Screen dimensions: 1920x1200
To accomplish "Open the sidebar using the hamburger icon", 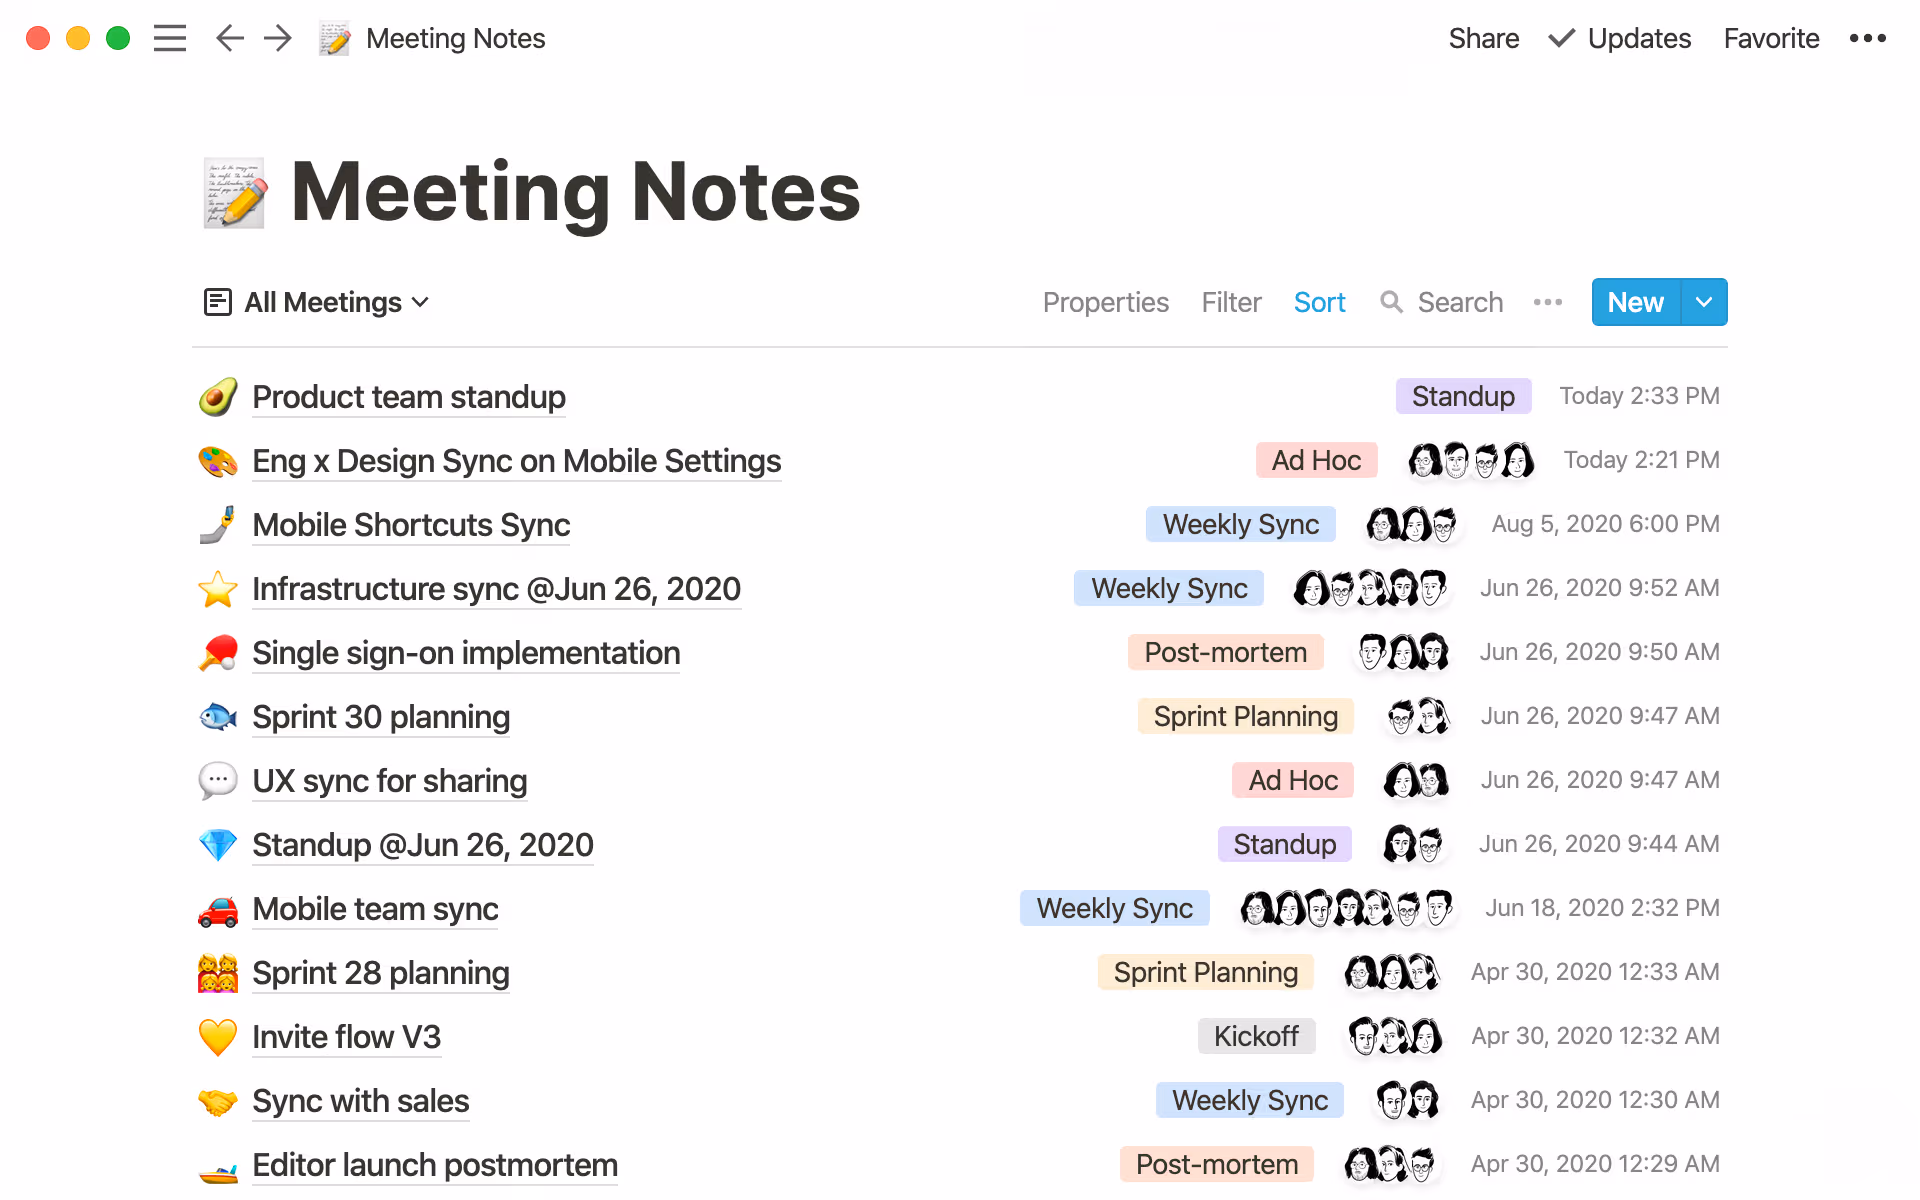I will point(170,38).
